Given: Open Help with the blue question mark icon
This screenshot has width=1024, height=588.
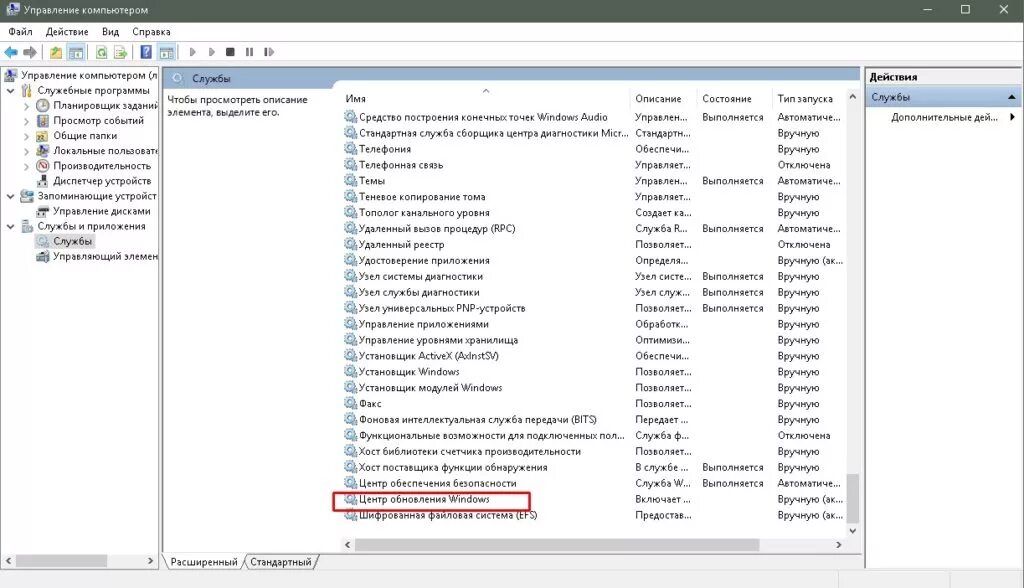Looking at the screenshot, I should [x=146, y=52].
